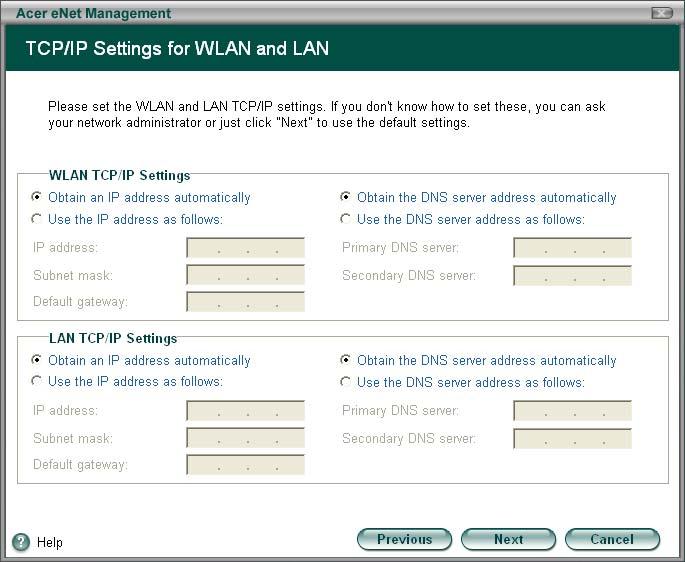Click the LAN Subnet mask field
Viewport: 685px width, 562px height.
tap(245, 438)
